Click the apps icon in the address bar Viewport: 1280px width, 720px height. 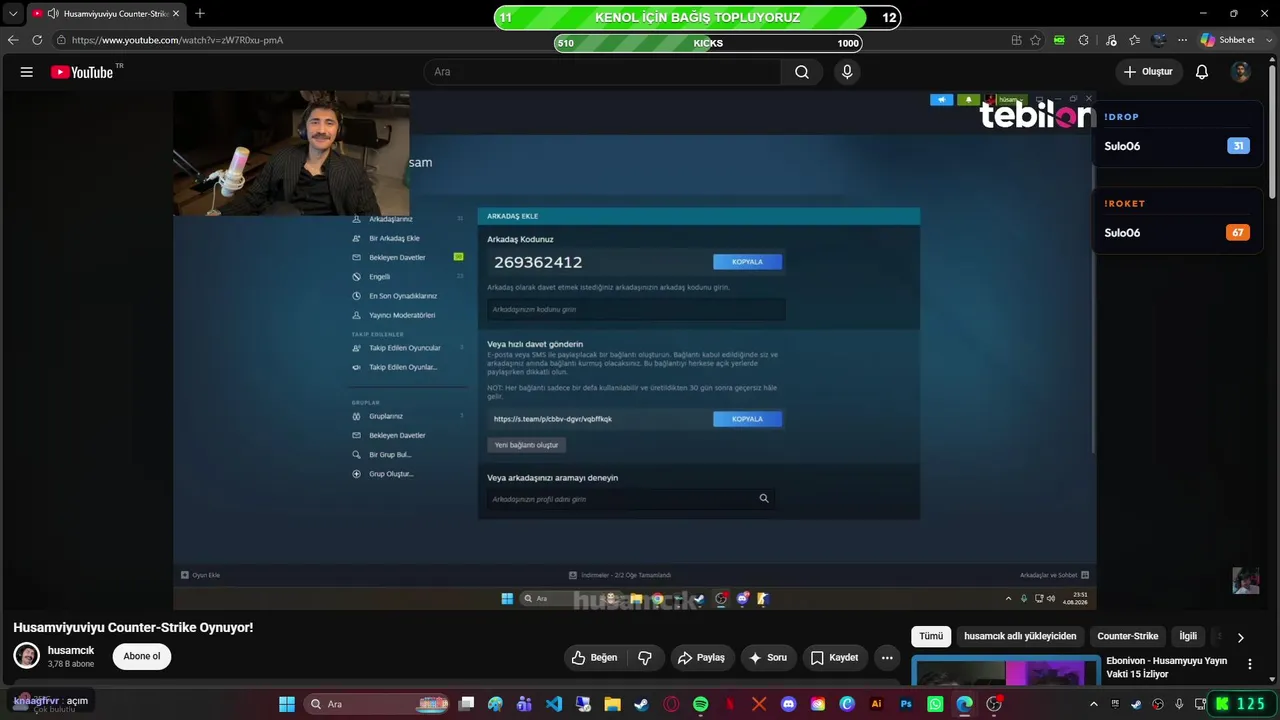[x=1016, y=40]
